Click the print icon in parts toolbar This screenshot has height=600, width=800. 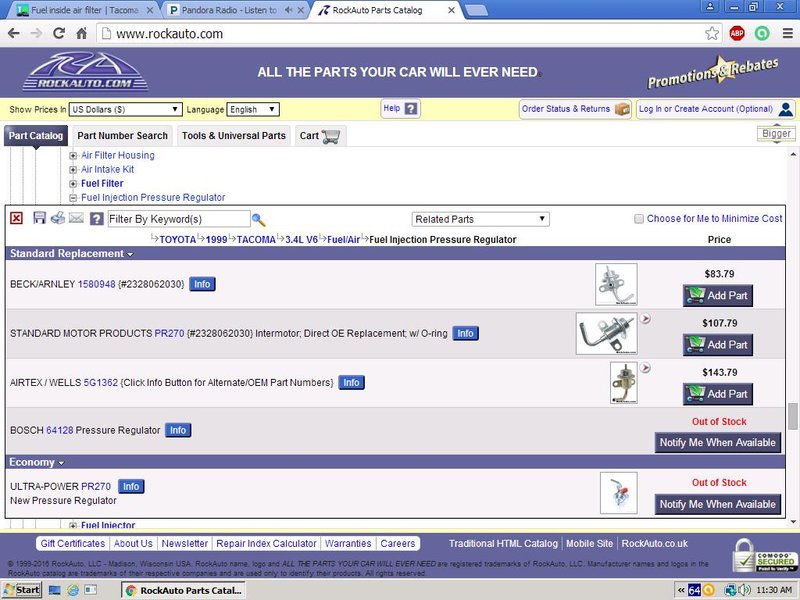58,218
